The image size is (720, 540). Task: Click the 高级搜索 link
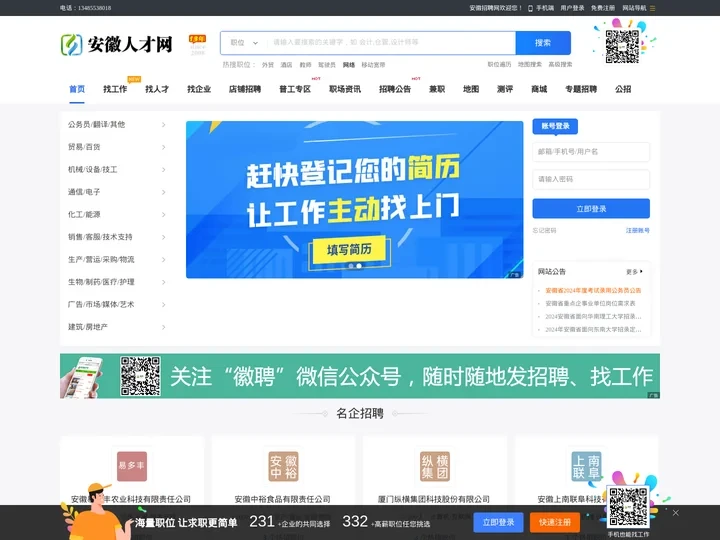point(560,65)
